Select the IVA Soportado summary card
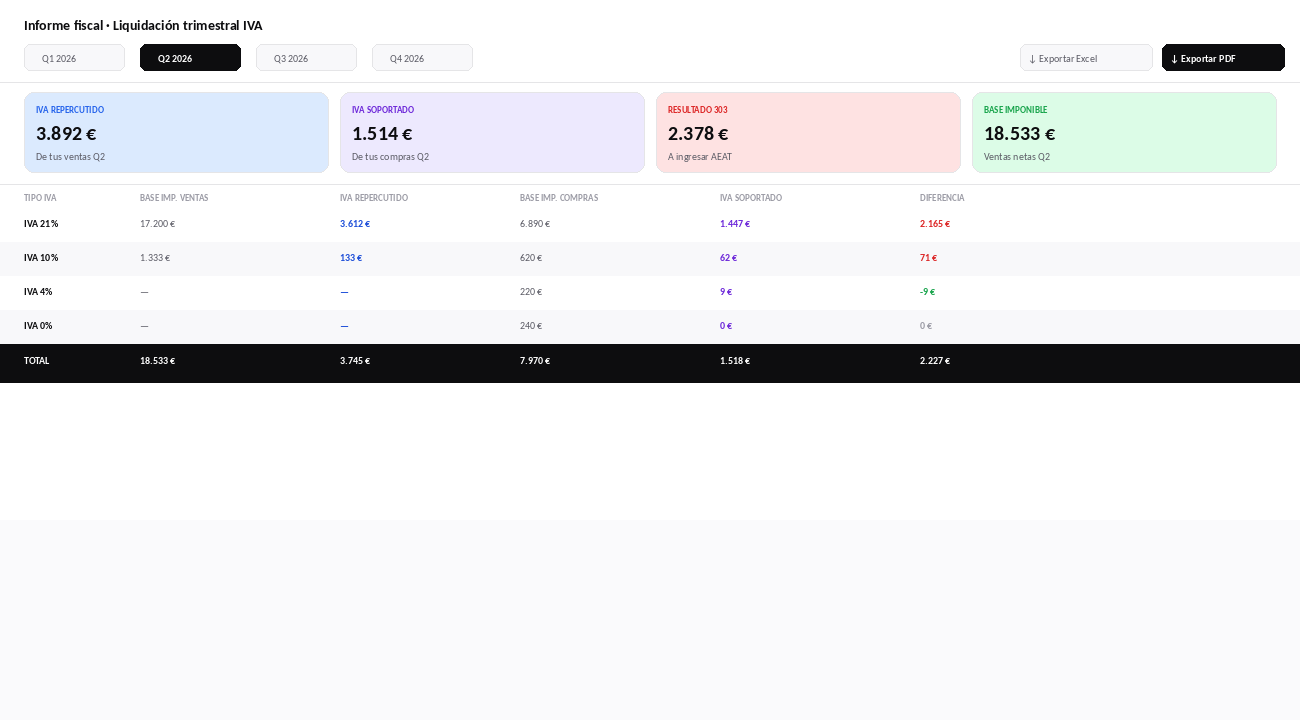 point(492,133)
